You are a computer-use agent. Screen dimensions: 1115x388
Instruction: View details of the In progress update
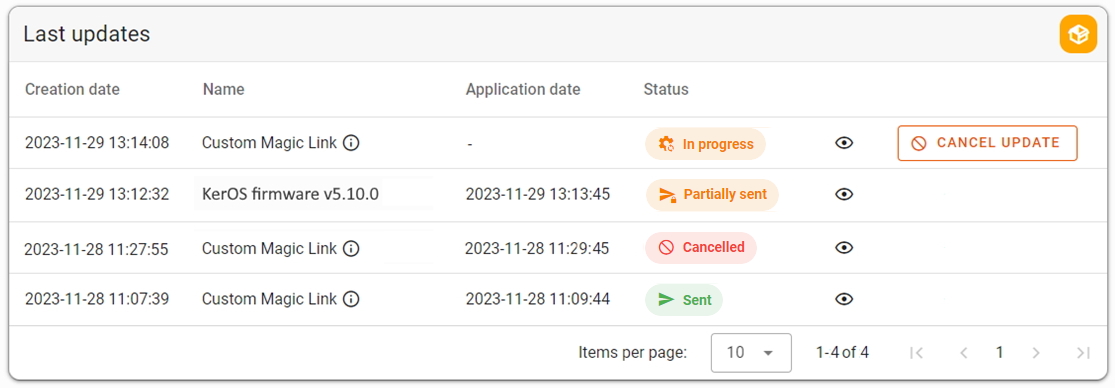point(844,144)
